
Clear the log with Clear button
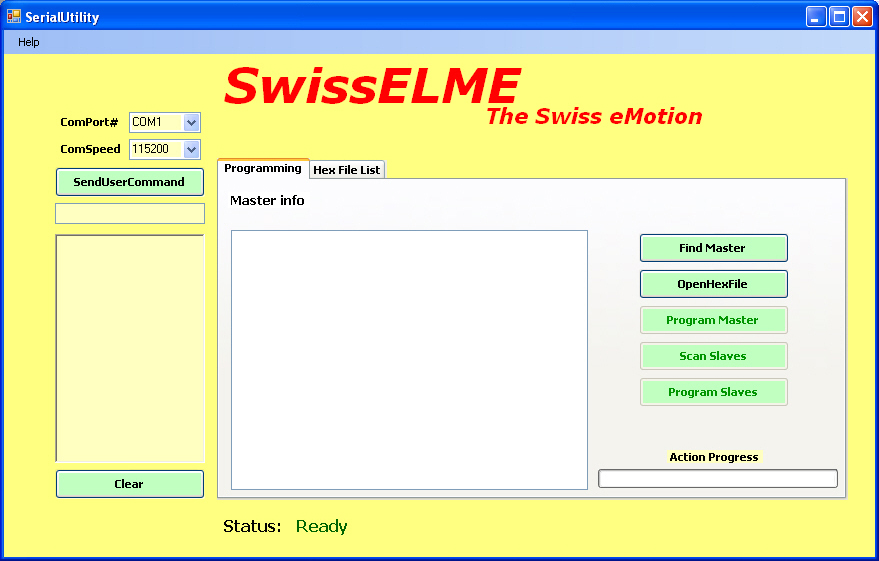129,484
